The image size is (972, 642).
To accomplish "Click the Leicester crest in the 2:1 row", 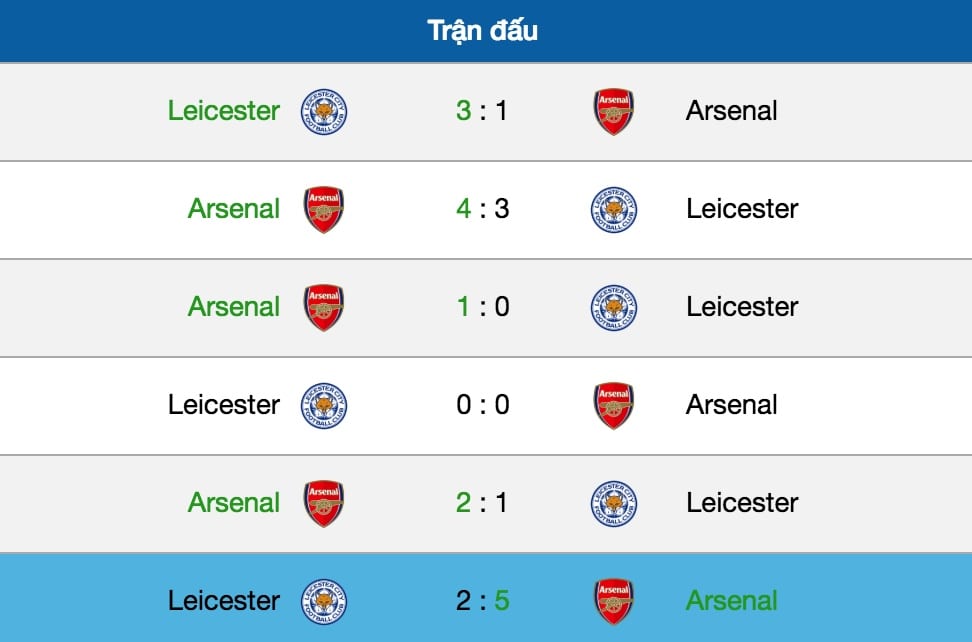I will (x=613, y=503).
